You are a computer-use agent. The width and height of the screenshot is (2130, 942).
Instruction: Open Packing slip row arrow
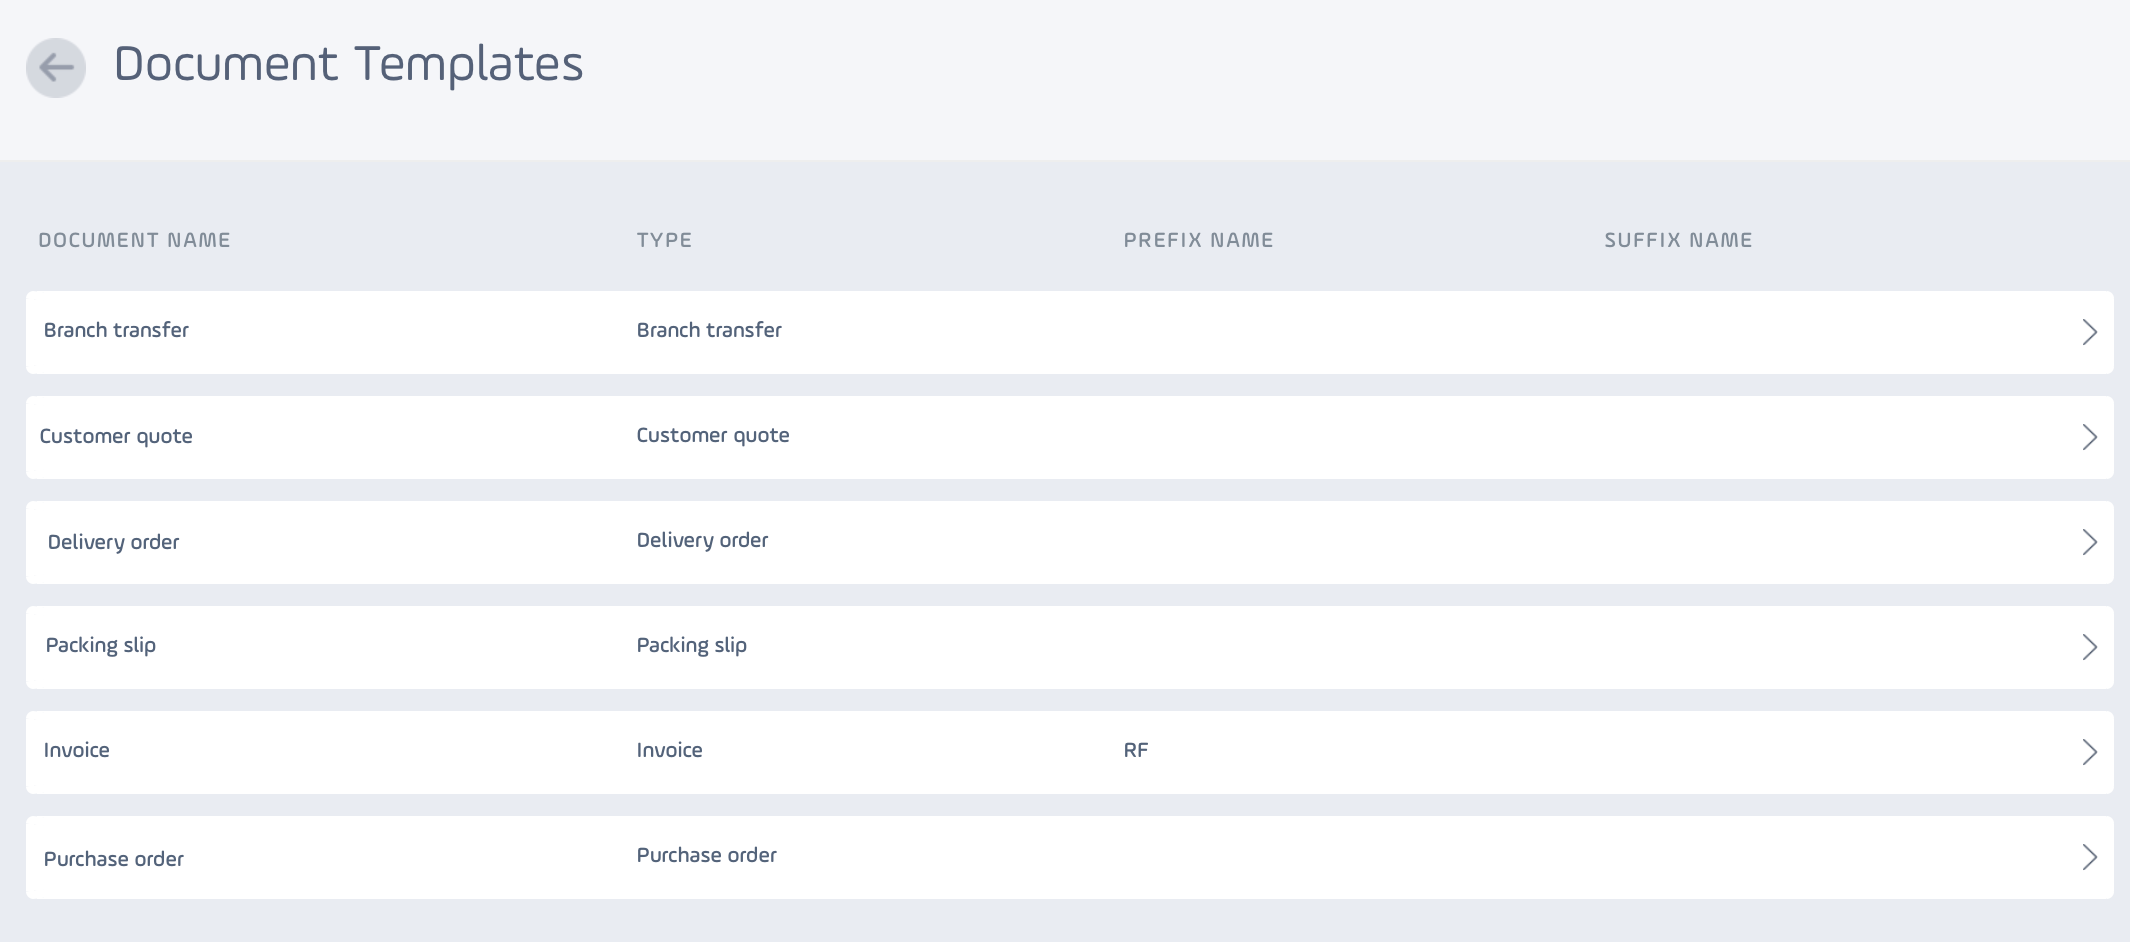pos(2089,647)
